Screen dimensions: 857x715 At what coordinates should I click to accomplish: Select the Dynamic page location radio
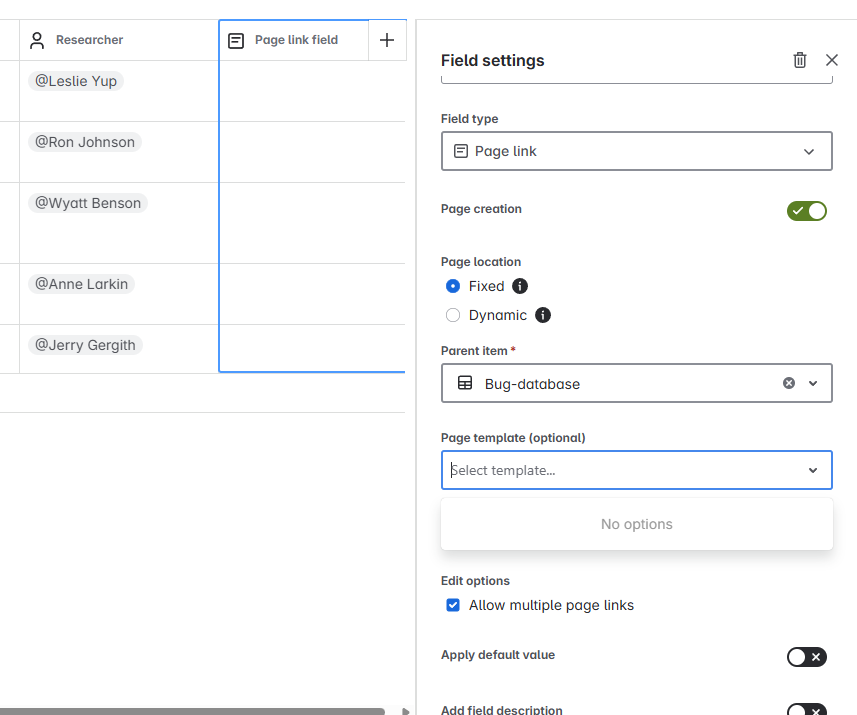pyautogui.click(x=453, y=315)
